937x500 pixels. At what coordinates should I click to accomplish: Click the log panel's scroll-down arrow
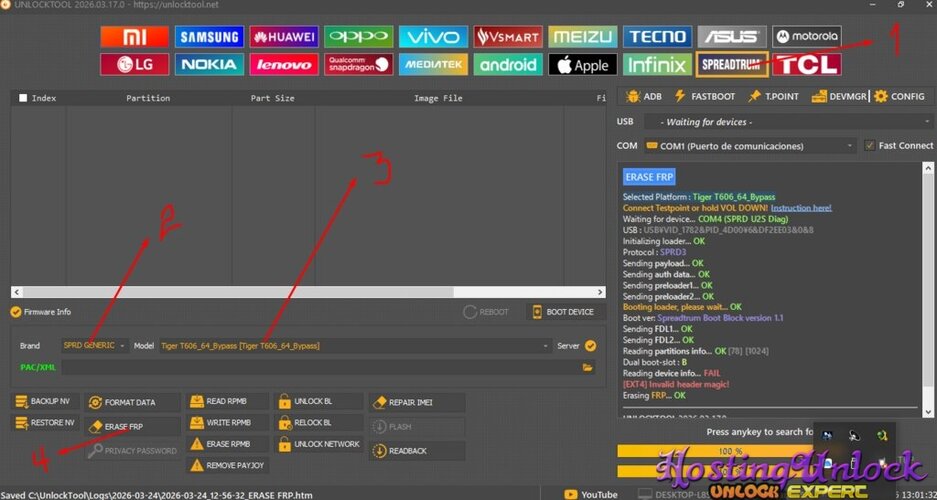927,412
